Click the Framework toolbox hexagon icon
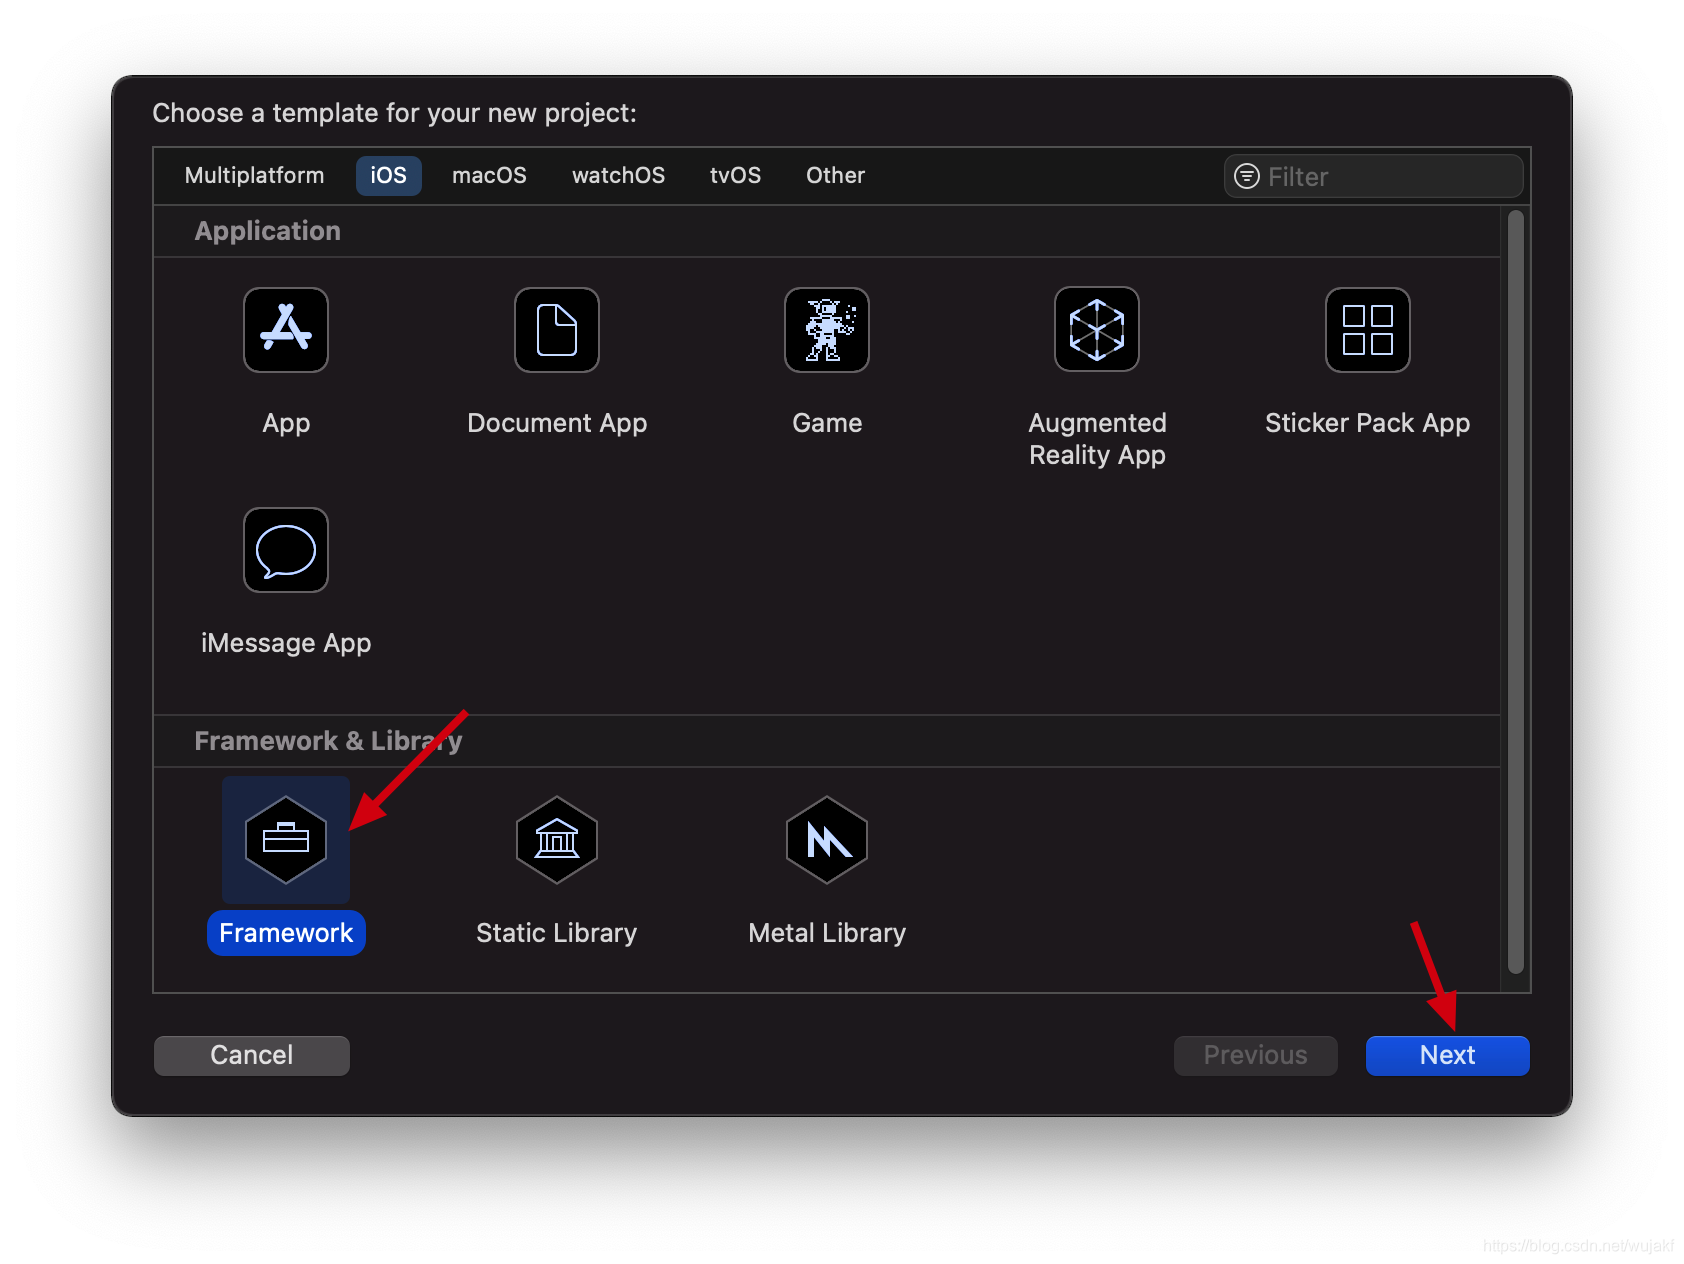The width and height of the screenshot is (1684, 1264). (286, 840)
